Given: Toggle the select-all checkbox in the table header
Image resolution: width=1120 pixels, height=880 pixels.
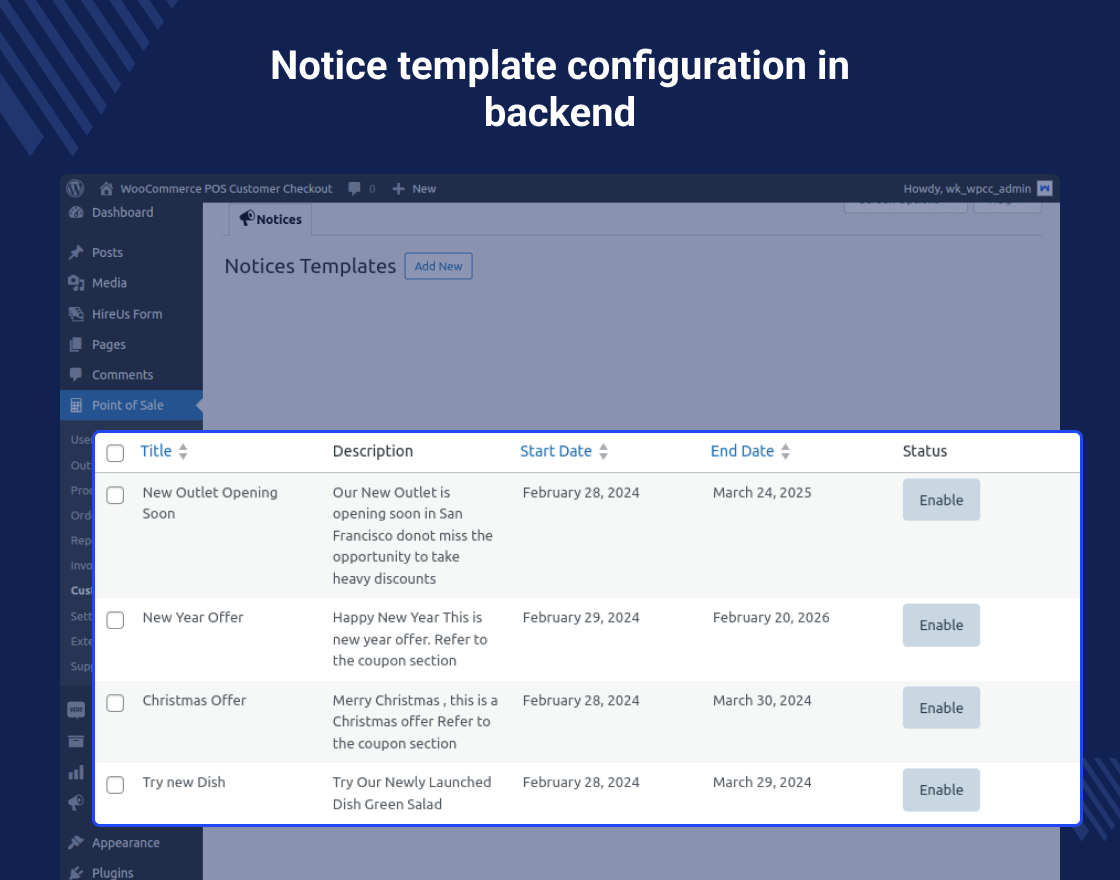Looking at the screenshot, I should click(x=115, y=452).
